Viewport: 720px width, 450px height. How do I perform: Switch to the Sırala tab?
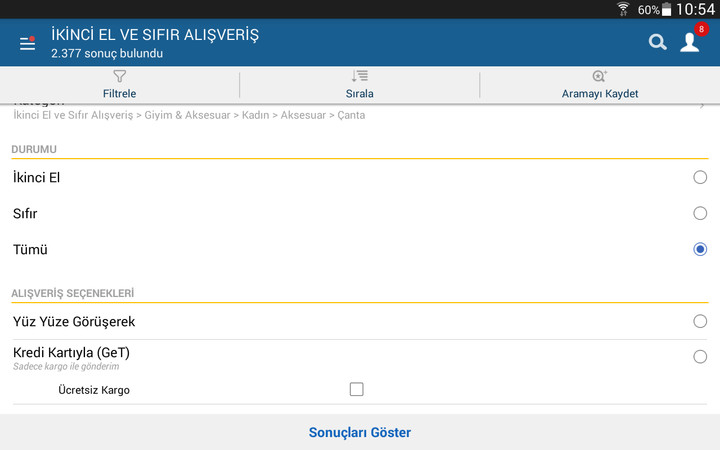[360, 93]
